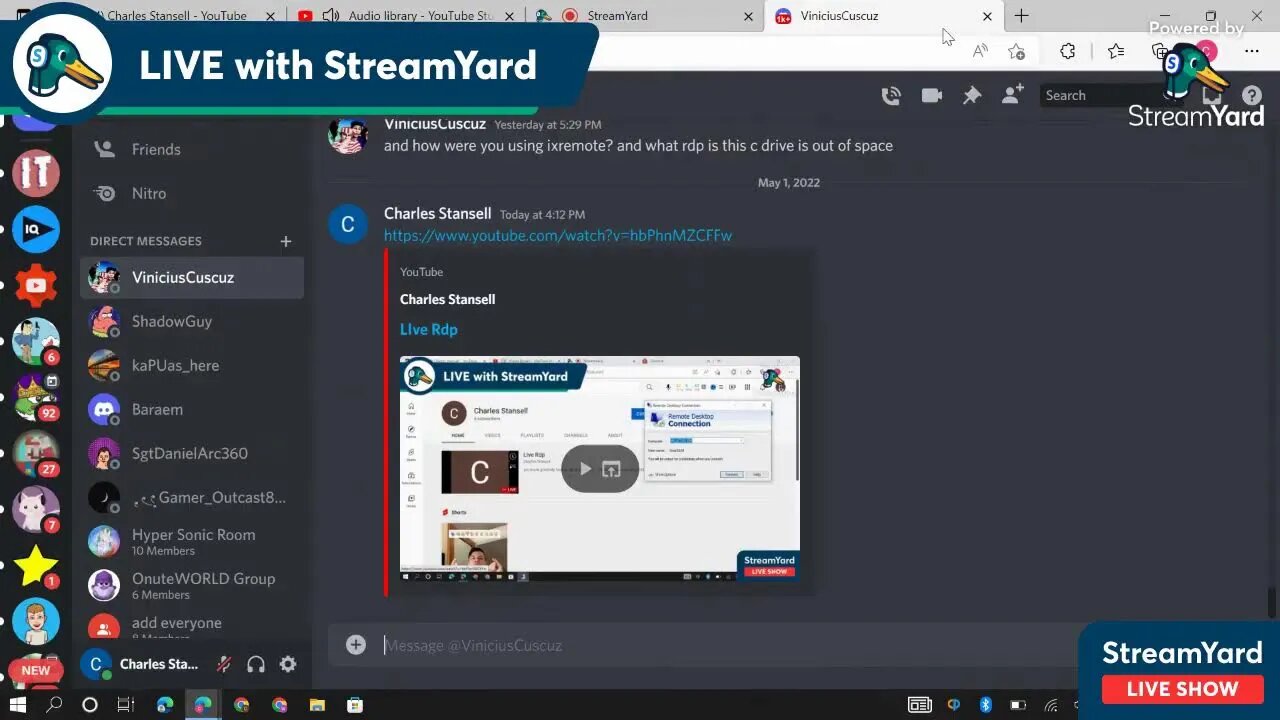Image resolution: width=1280 pixels, height=720 pixels.
Task: Open File Explorer from the taskbar
Action: click(x=317, y=705)
